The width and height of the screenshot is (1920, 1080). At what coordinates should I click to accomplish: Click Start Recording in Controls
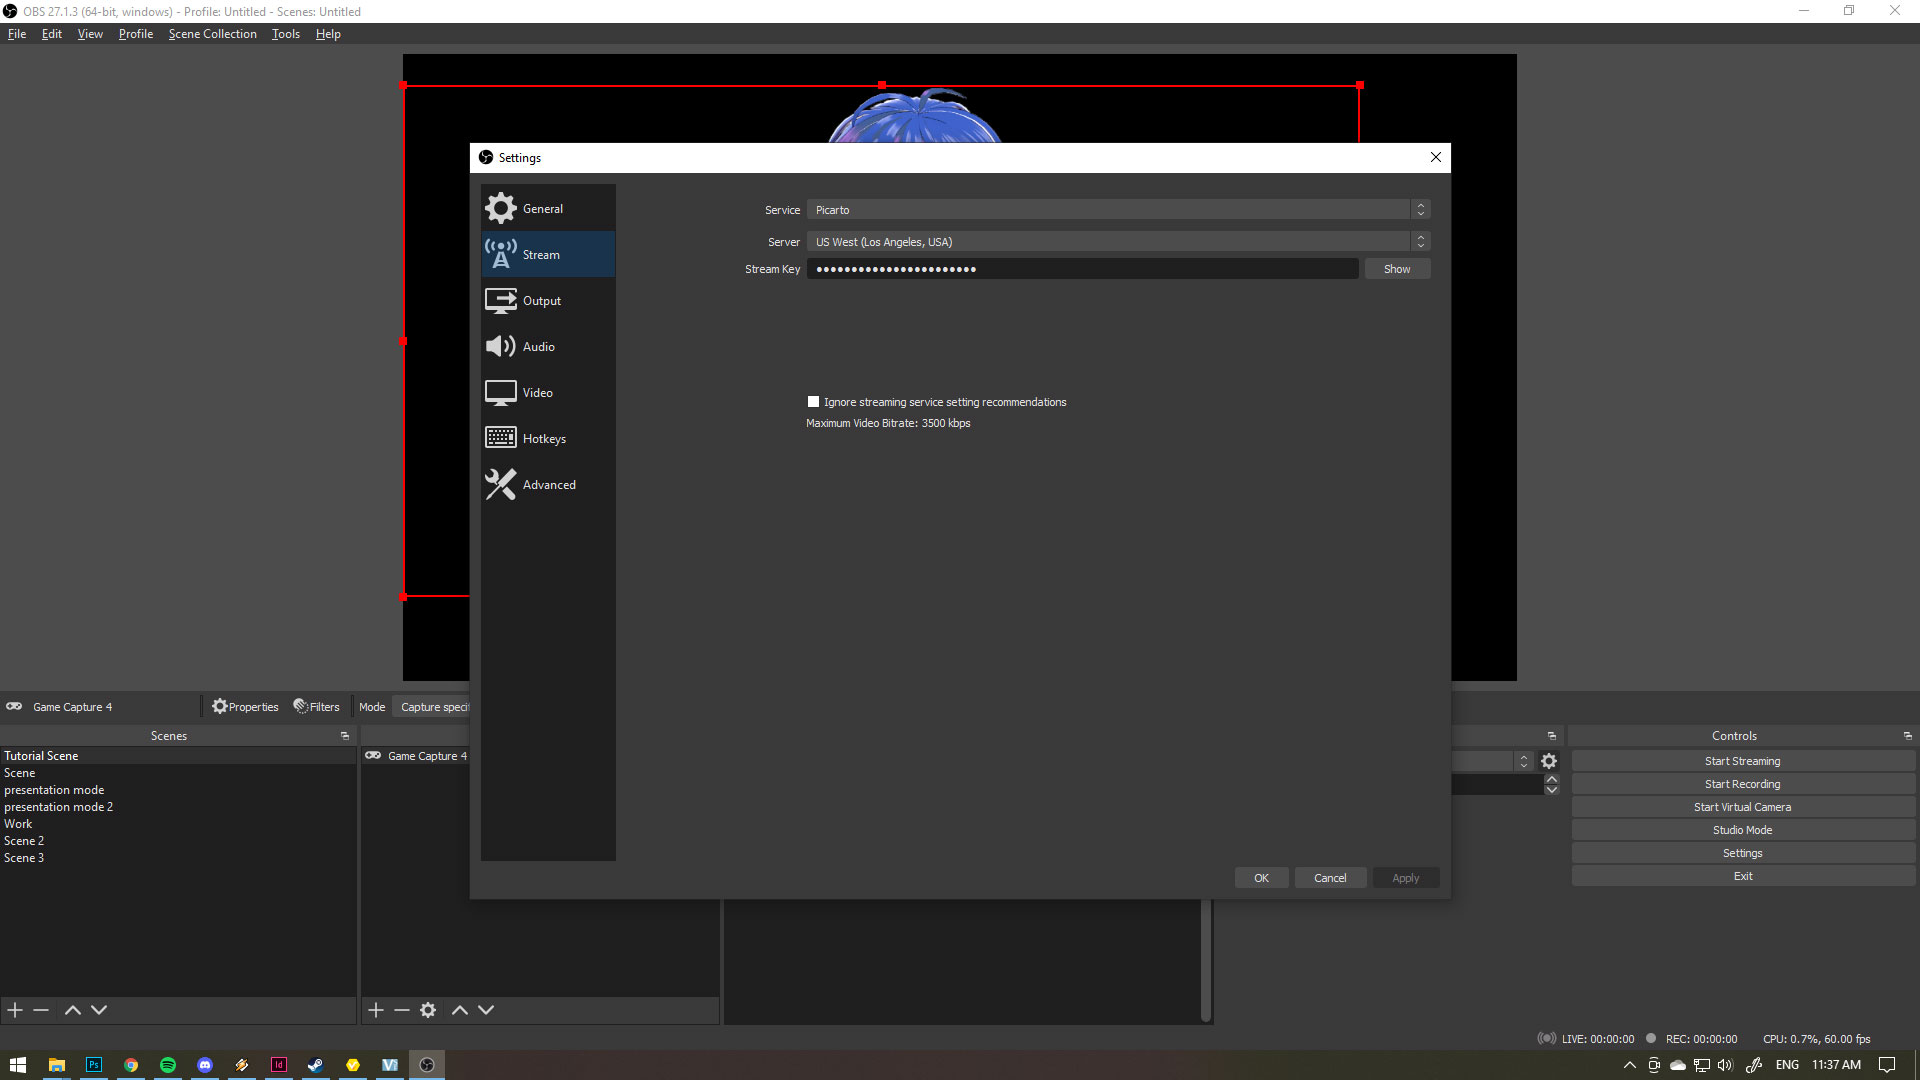(x=1742, y=784)
